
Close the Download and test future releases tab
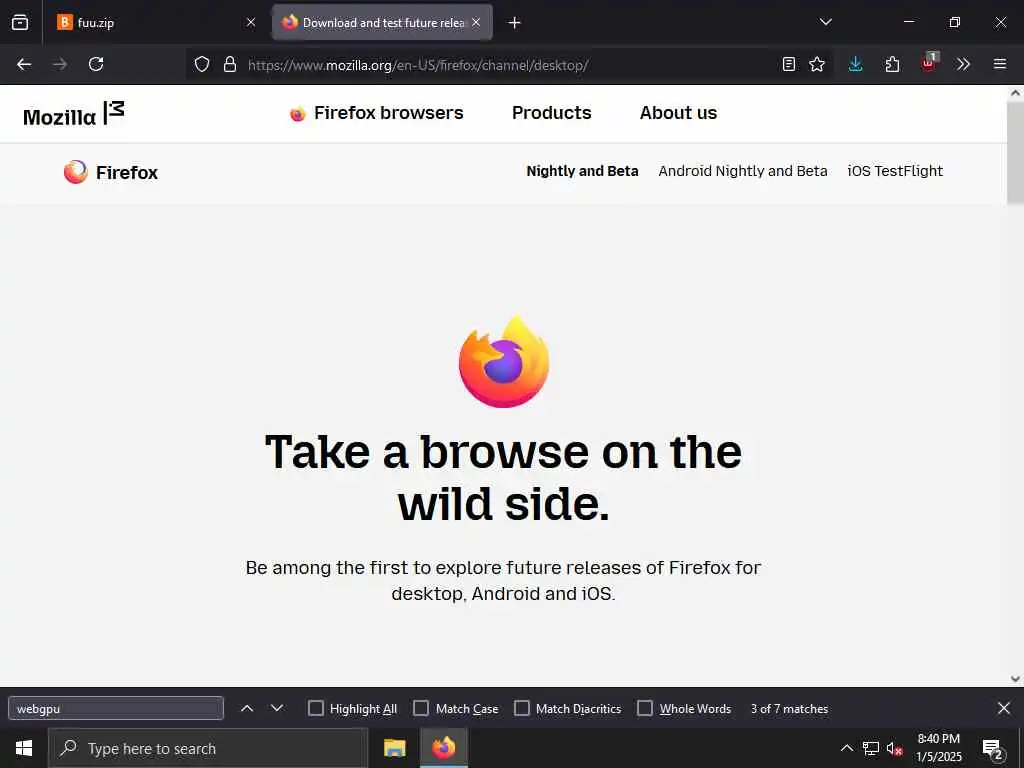476,22
